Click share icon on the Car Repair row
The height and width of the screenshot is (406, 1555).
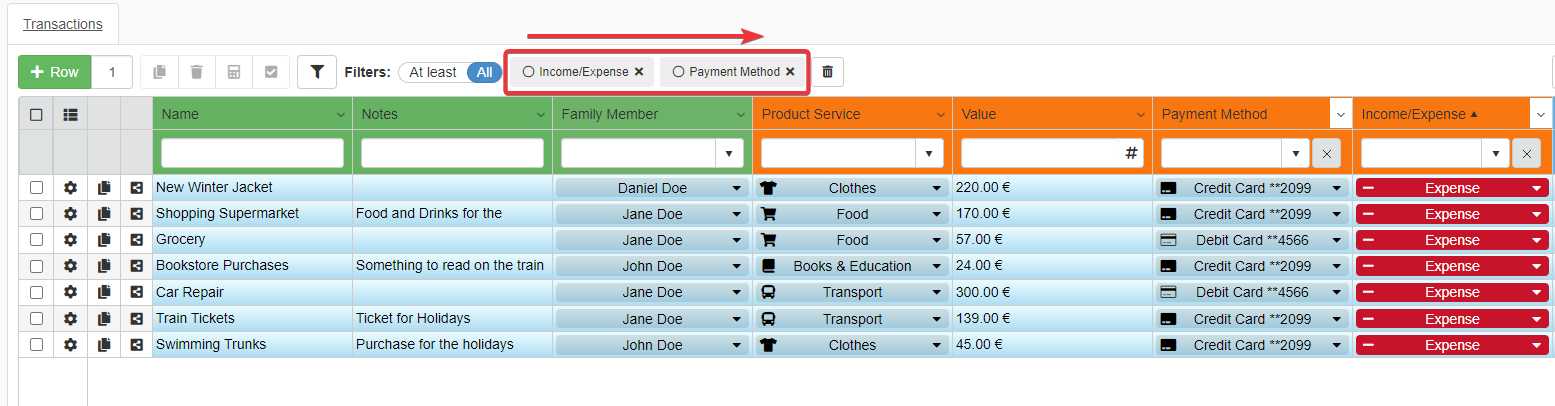point(137,292)
